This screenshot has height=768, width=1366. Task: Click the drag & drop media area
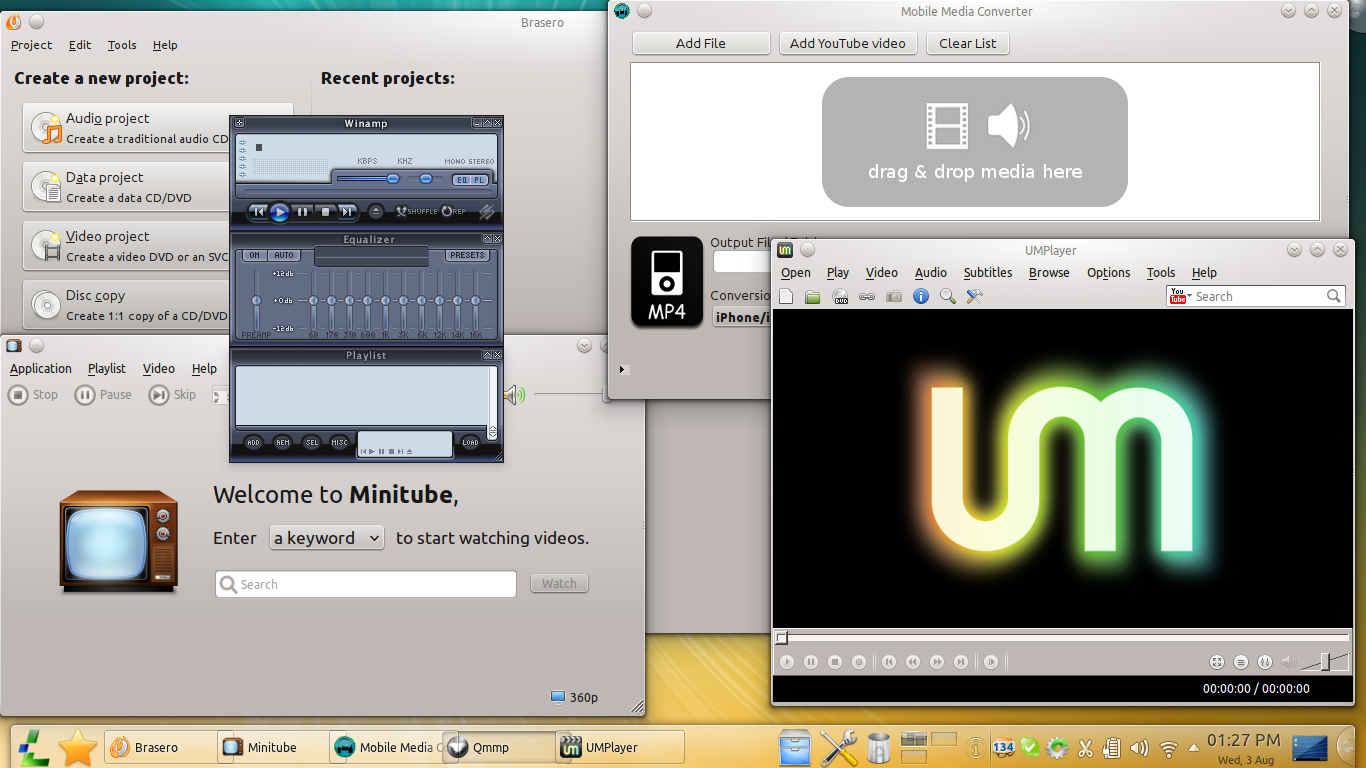point(975,142)
